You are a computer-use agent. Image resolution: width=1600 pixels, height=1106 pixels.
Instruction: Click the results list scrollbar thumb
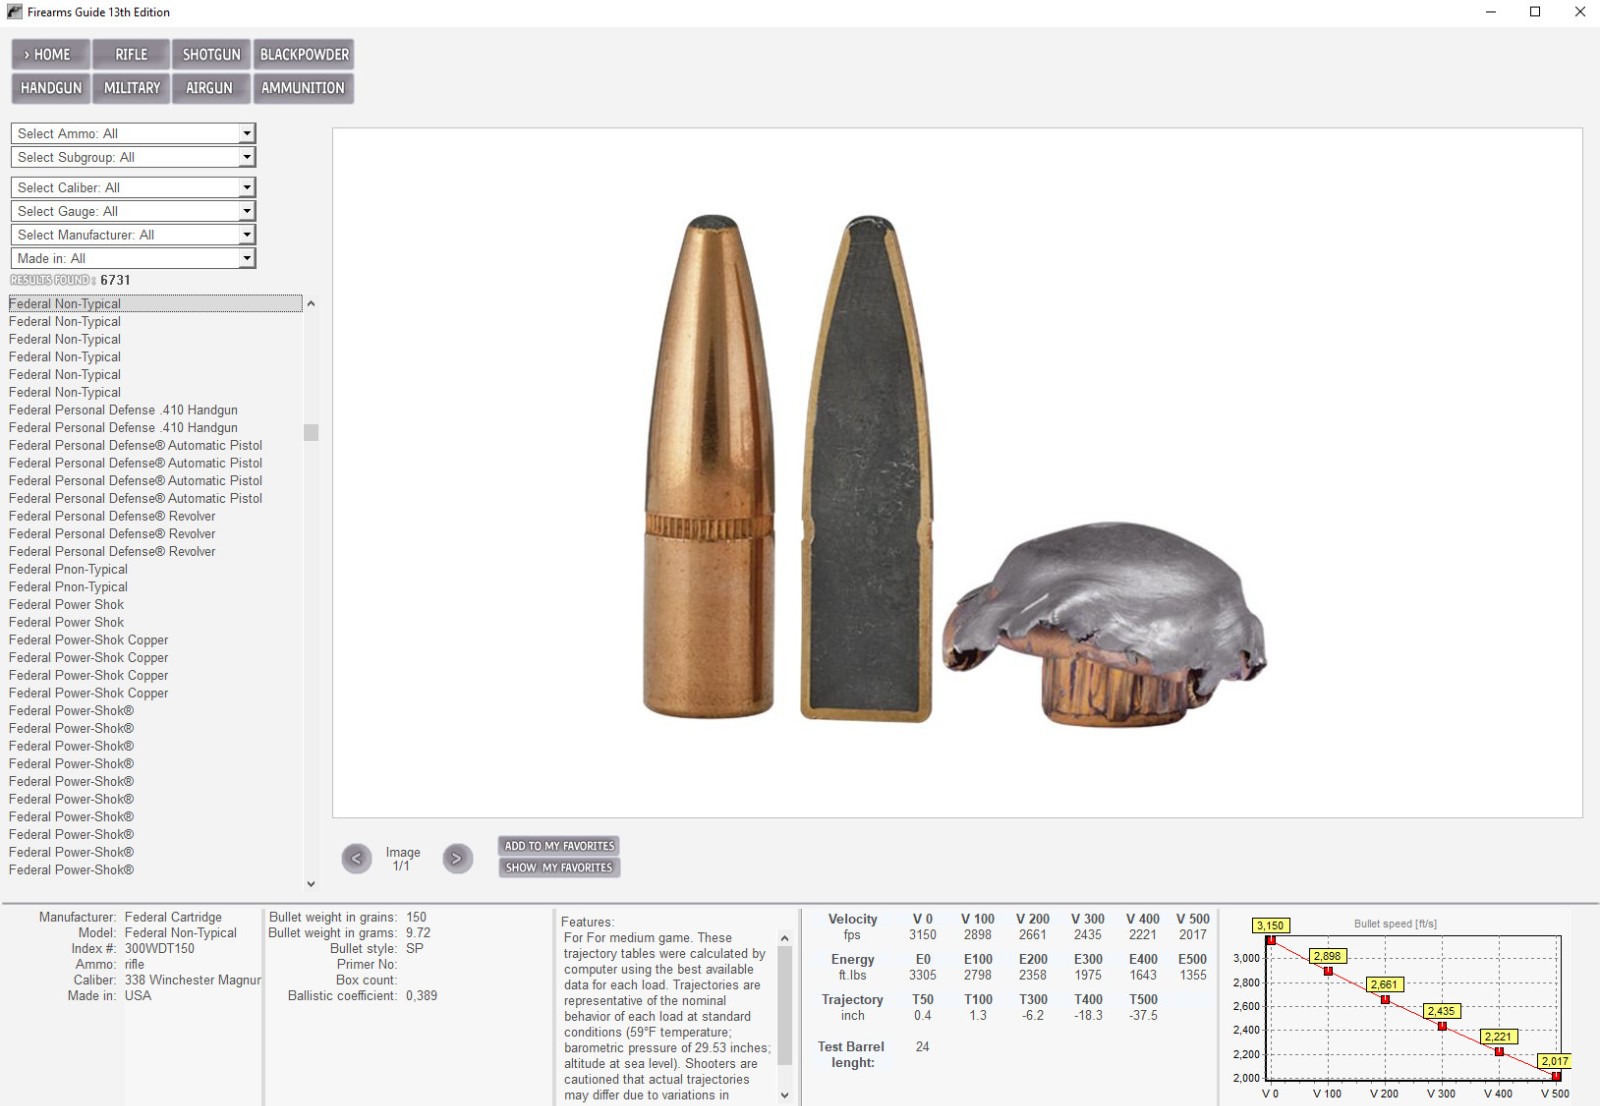point(311,432)
